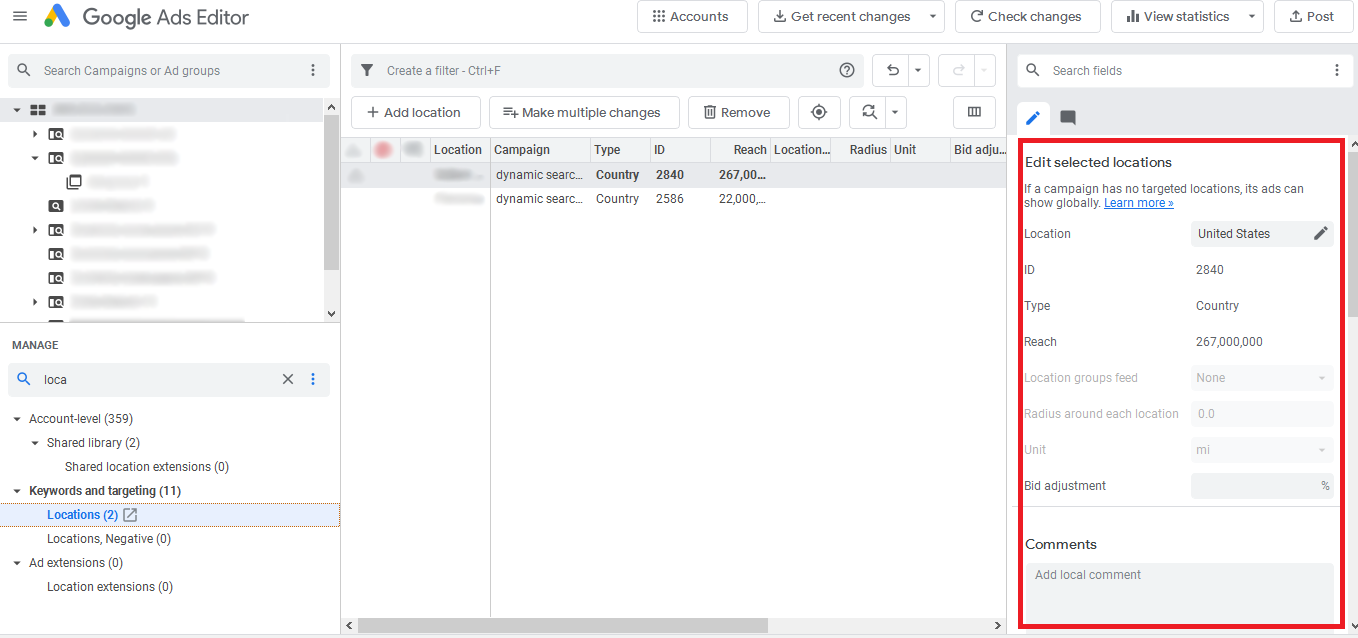Viewport: 1358px width, 638px height.
Task: Collapse the Keywords and targeting group
Action: click(17, 491)
